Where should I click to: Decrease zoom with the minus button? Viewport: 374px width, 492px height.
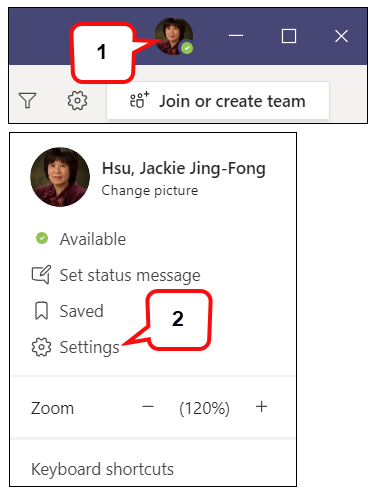tap(148, 407)
